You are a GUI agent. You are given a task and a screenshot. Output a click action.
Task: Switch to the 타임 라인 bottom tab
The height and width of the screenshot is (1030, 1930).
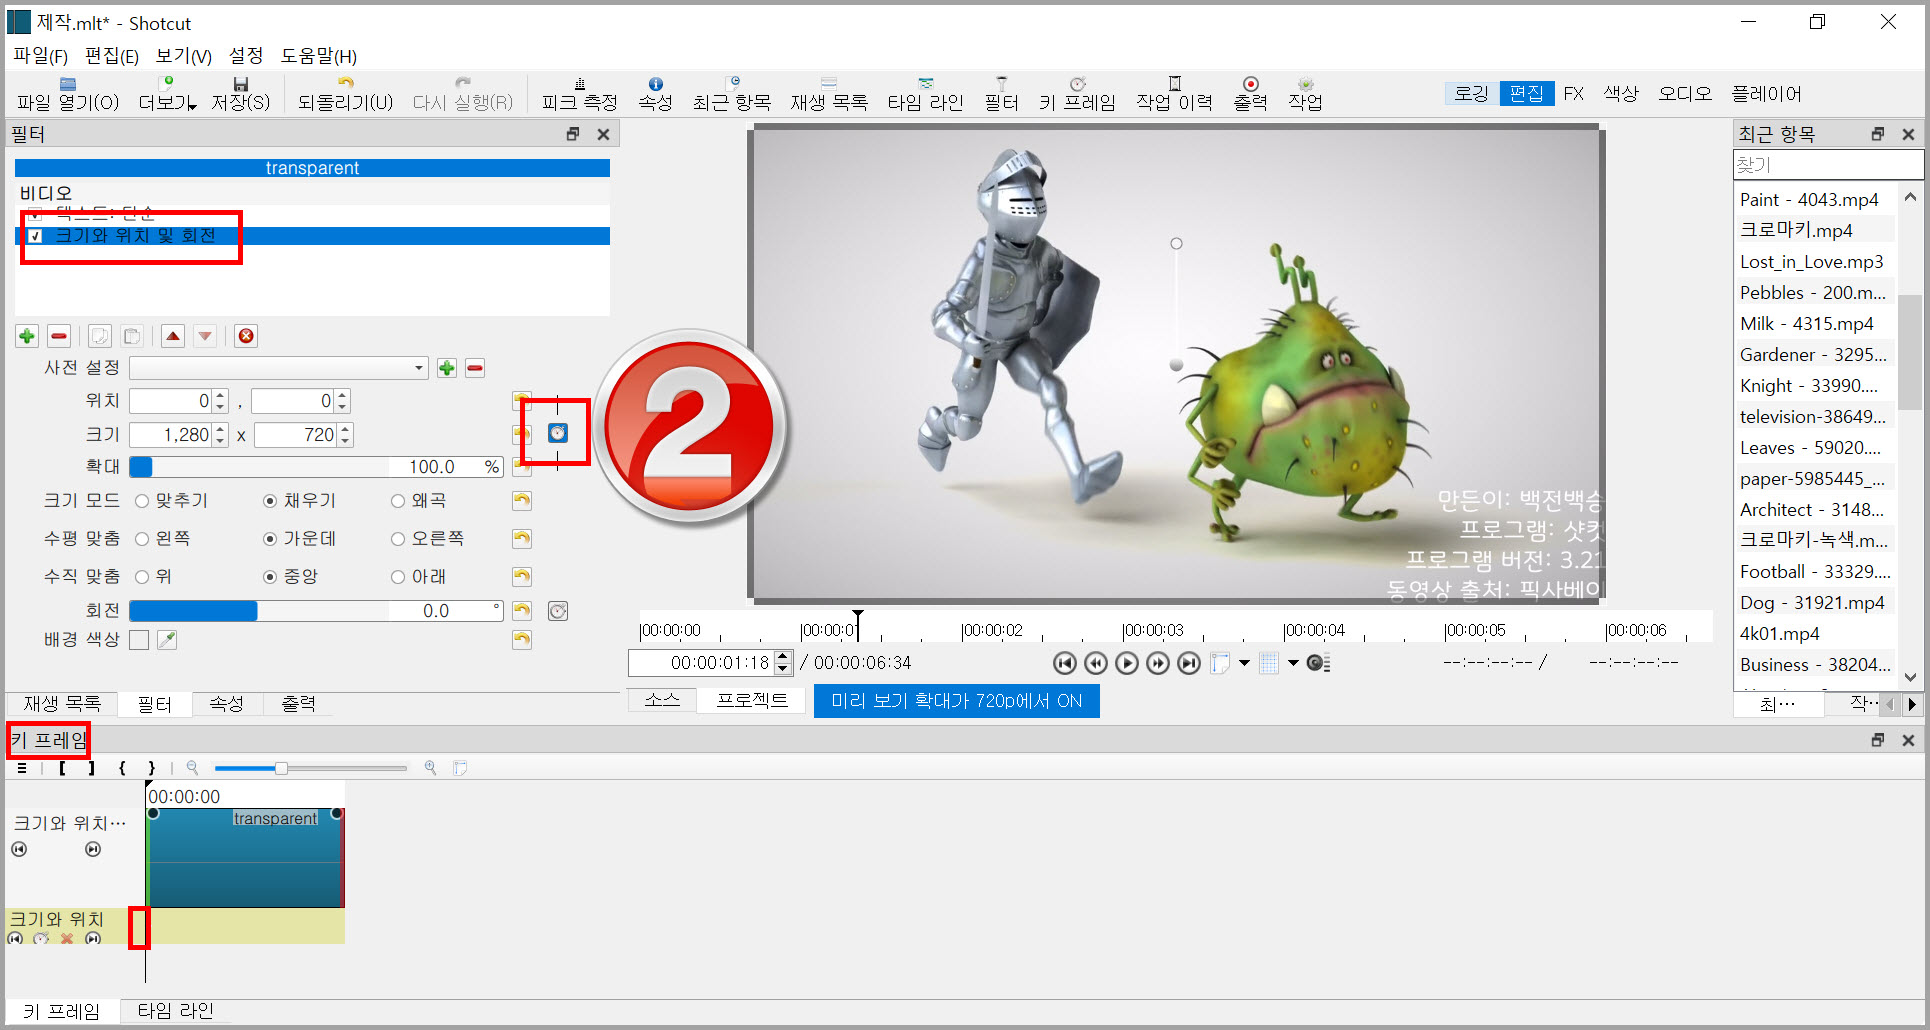[175, 1011]
